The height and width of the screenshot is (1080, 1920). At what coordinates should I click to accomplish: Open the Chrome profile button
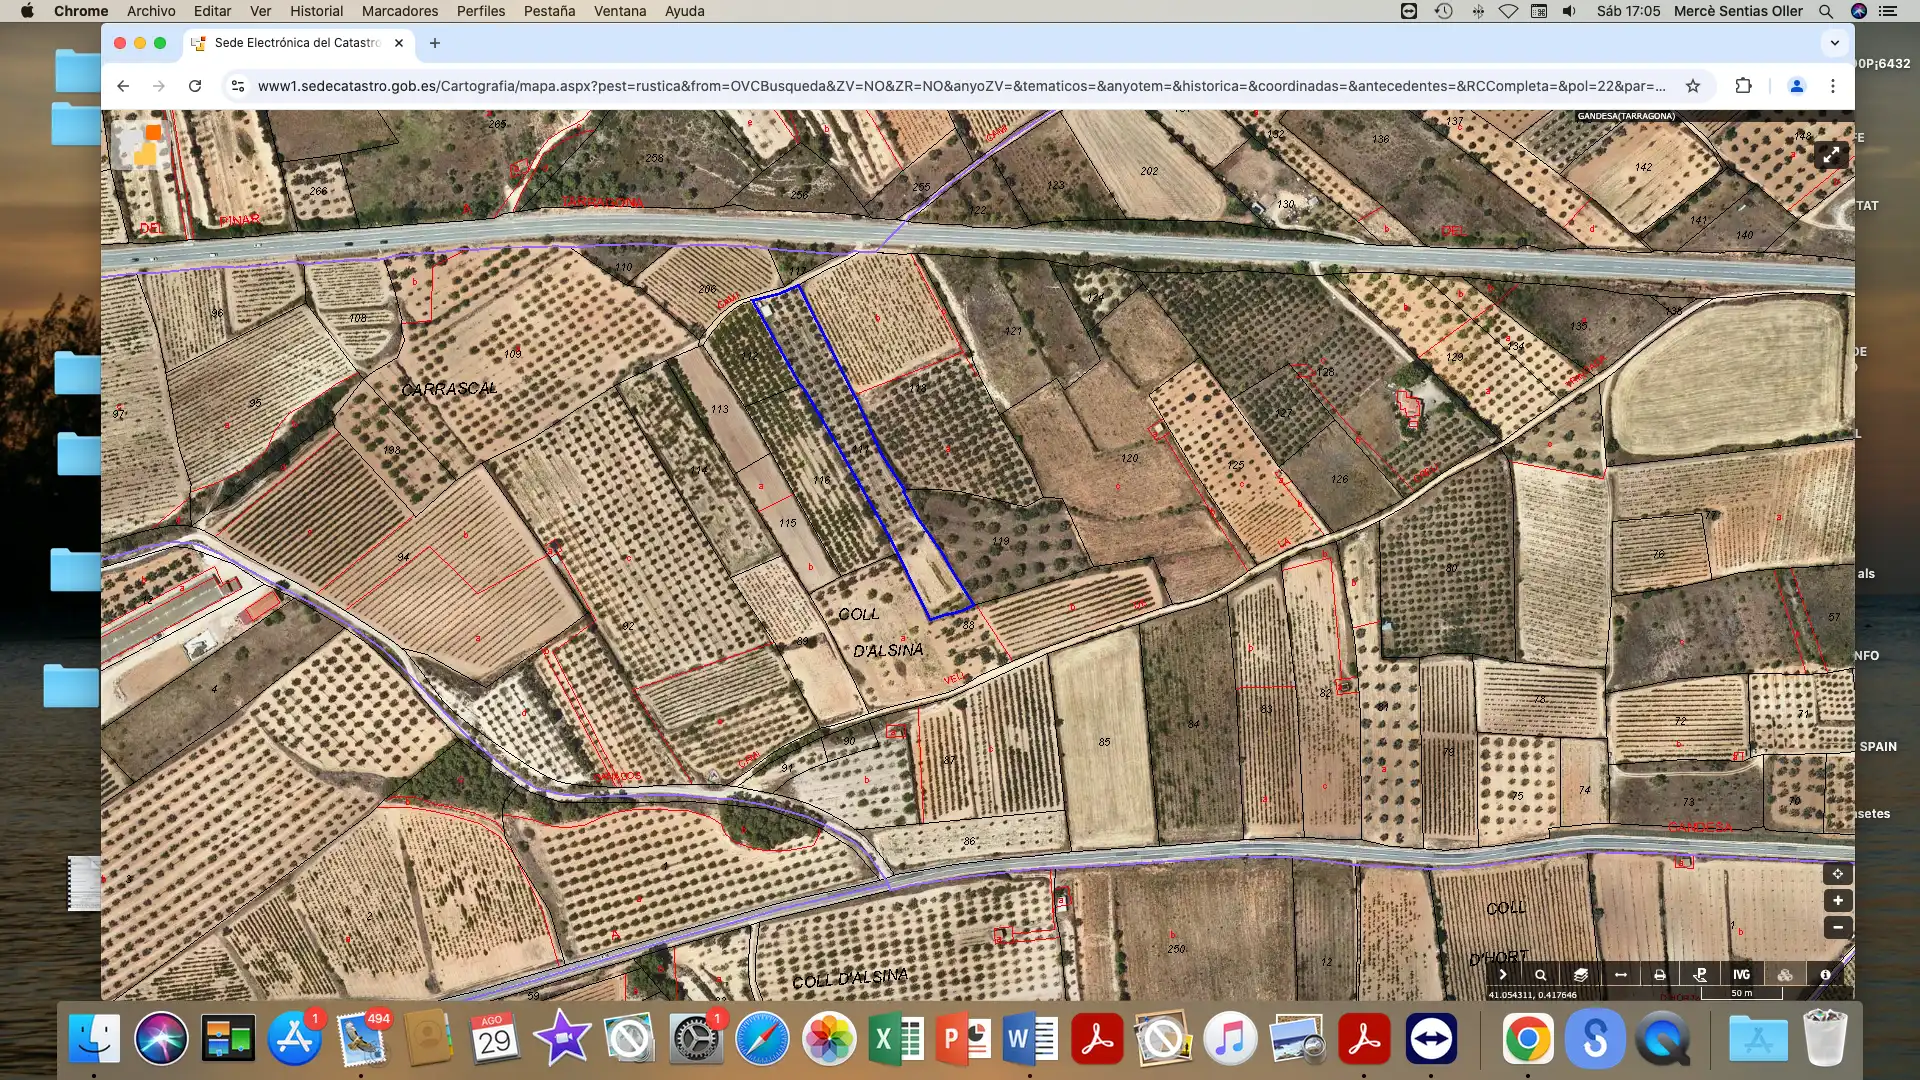pyautogui.click(x=1796, y=86)
